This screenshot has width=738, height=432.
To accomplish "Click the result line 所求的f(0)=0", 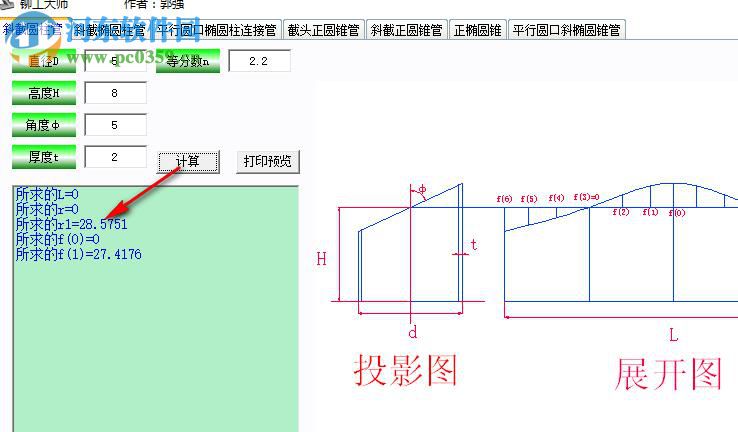I will coord(57,239).
